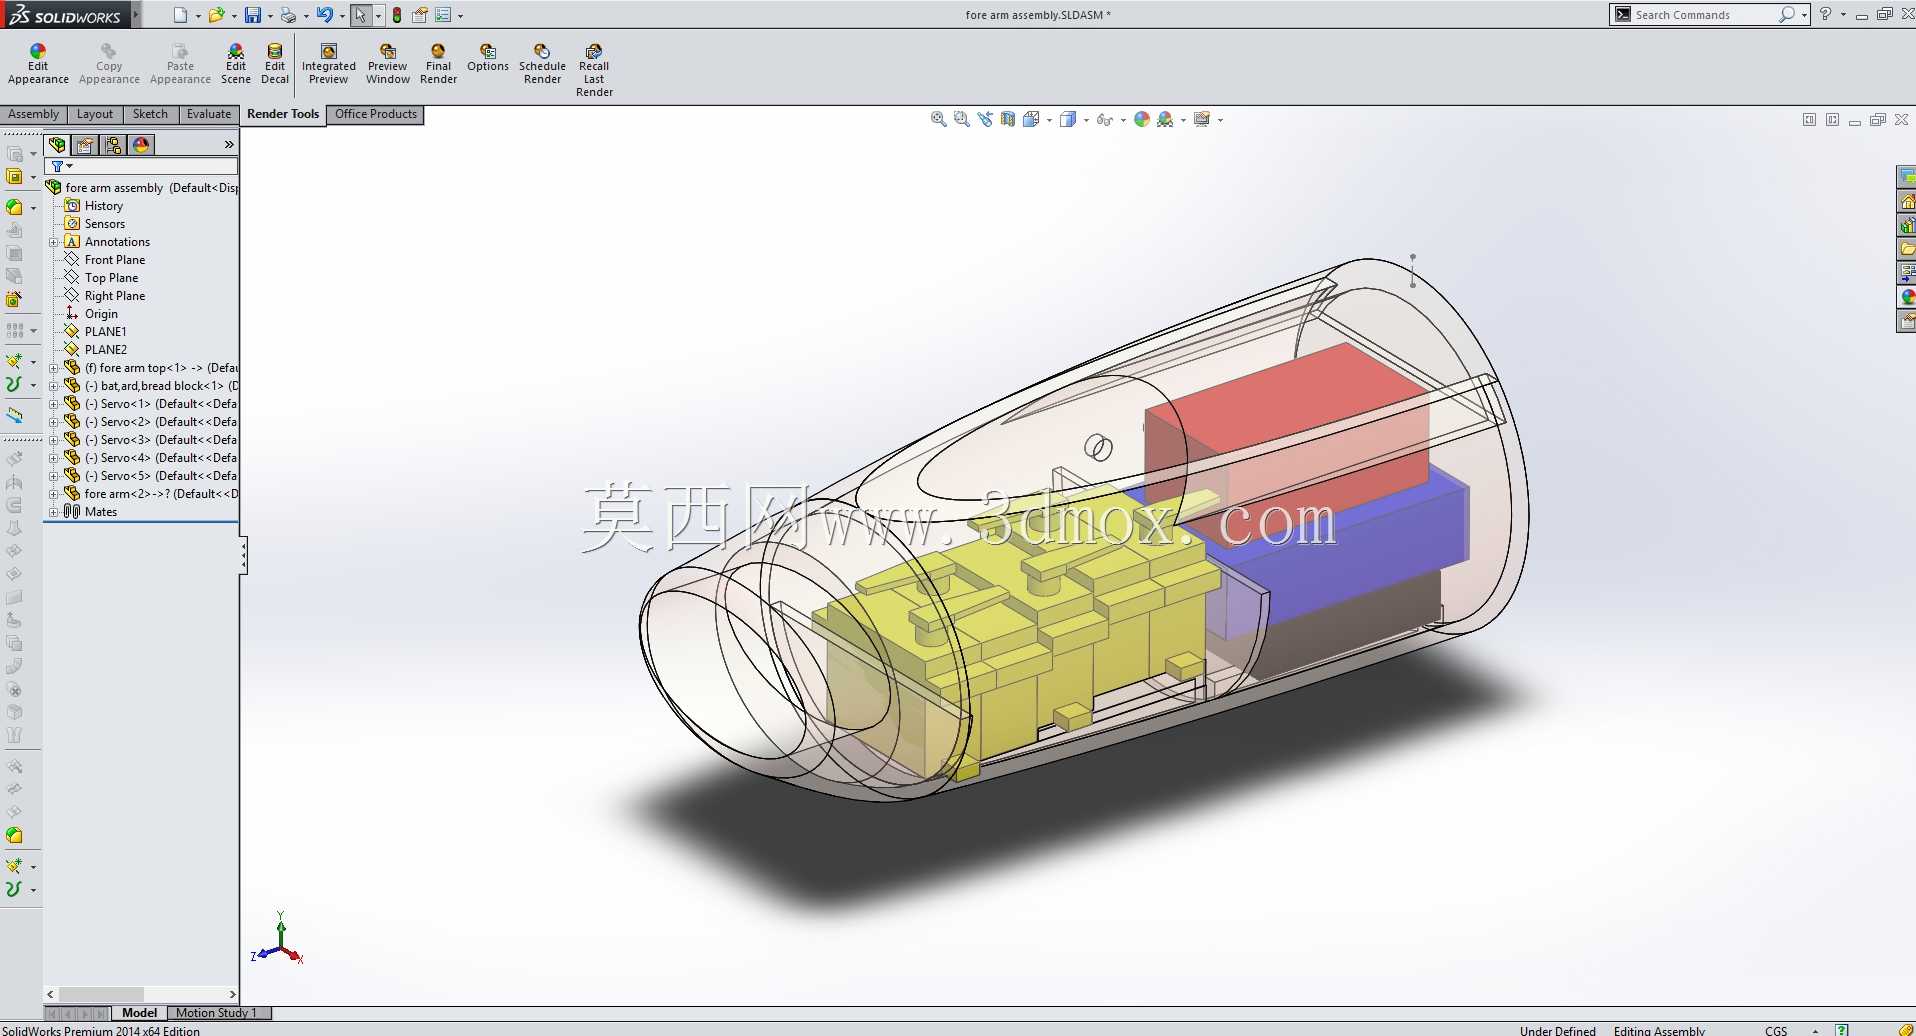Screen dimensions: 1916x1036
Task: Click the SolidWorks Help question mark icon
Action: coord(1825,14)
